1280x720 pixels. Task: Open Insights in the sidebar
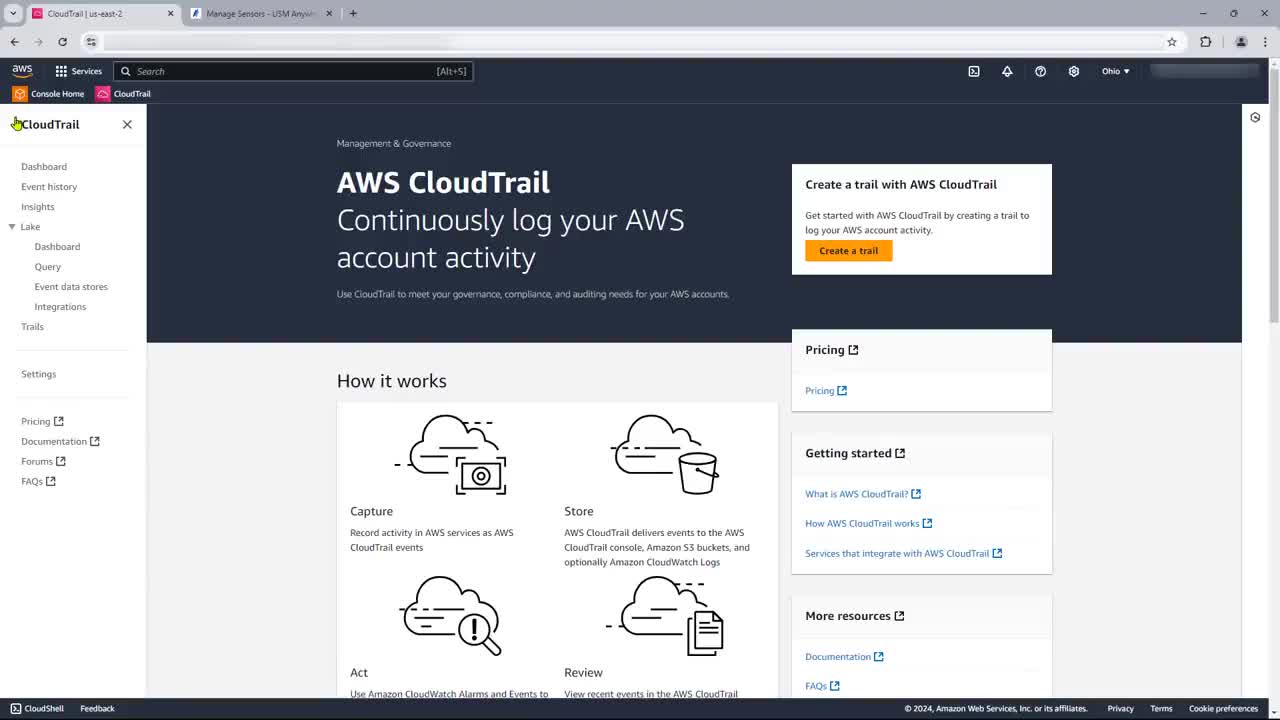(38, 207)
